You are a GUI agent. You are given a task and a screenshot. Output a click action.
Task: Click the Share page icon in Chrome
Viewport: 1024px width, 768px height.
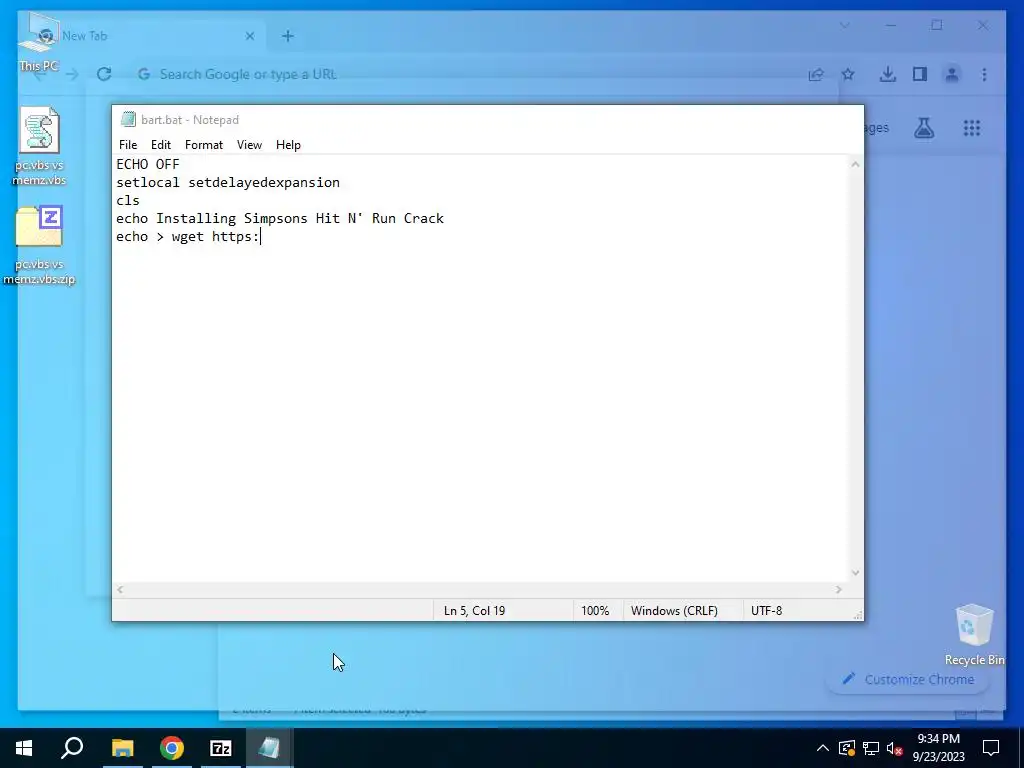[816, 74]
